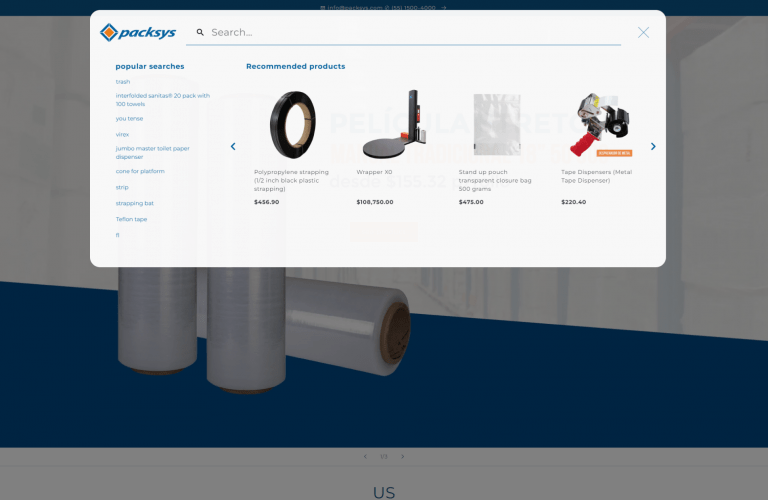Image resolution: width=768 pixels, height=500 pixels.
Task: Show next recommended products
Action: tap(653, 146)
